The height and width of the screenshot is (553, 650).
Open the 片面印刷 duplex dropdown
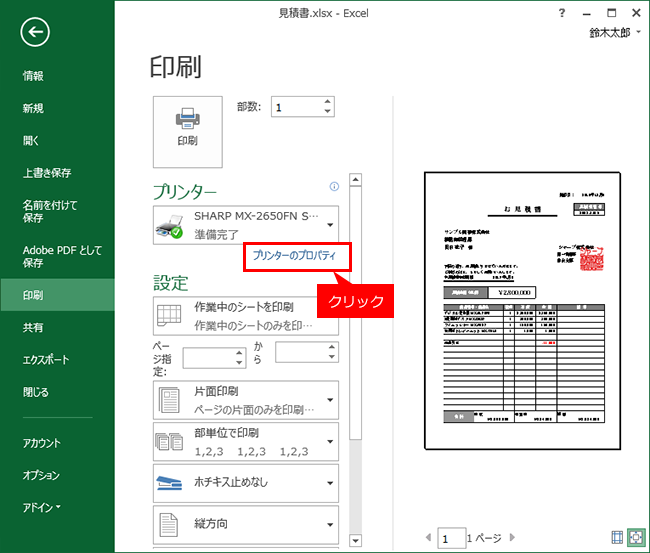(x=246, y=400)
